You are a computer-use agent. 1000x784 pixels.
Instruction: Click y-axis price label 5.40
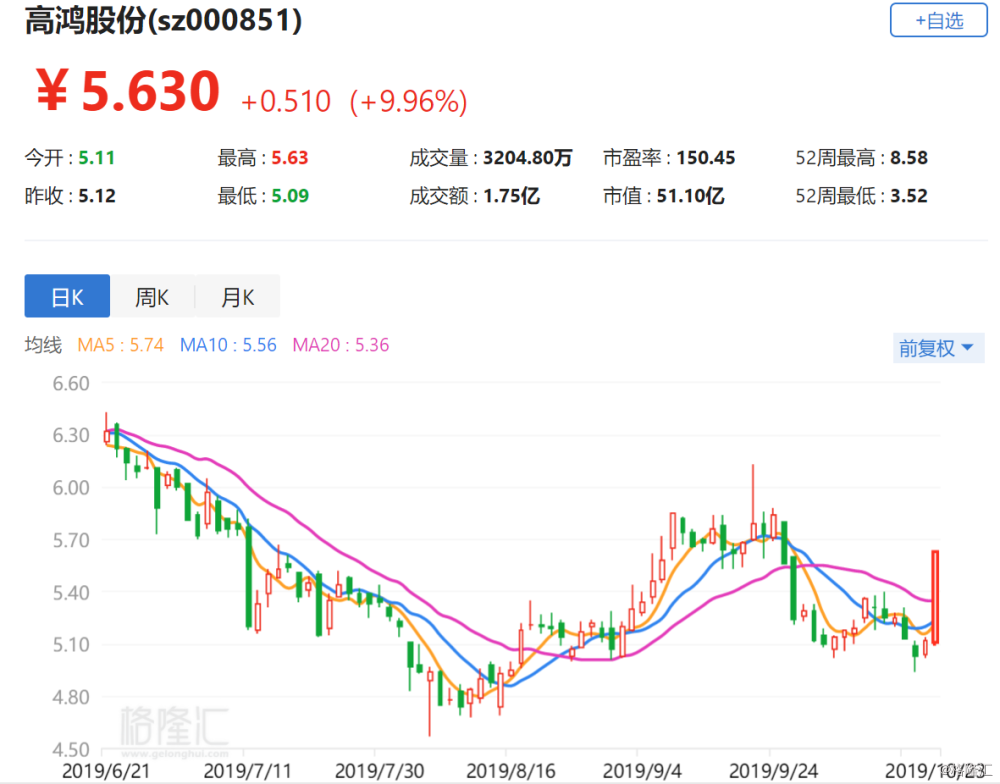pyautogui.click(x=71, y=593)
